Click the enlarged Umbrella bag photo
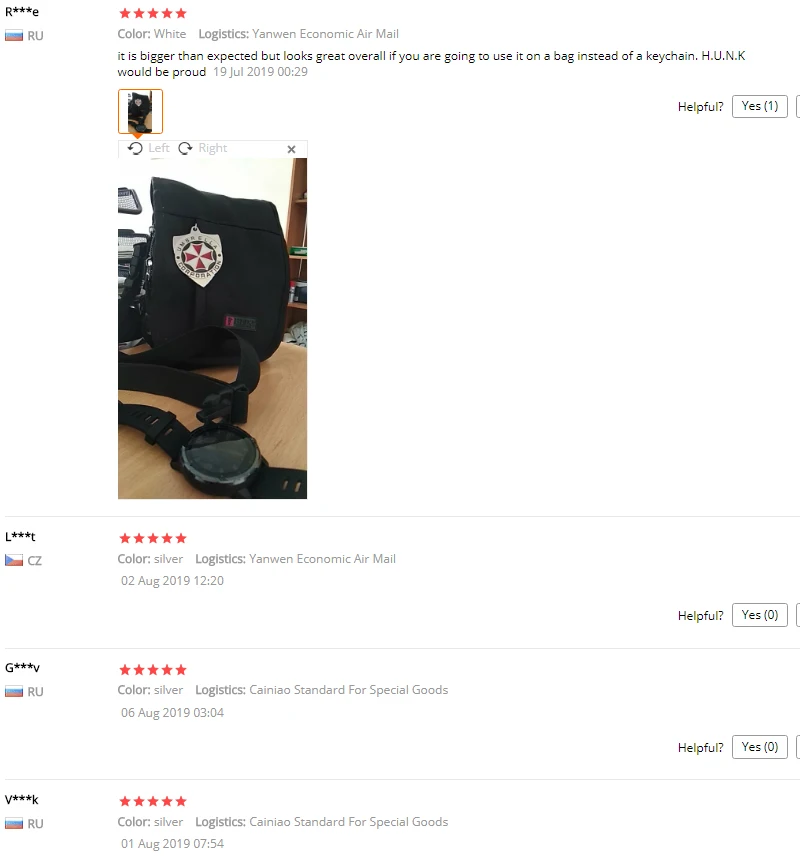The height and width of the screenshot is (856, 800). coord(212,328)
